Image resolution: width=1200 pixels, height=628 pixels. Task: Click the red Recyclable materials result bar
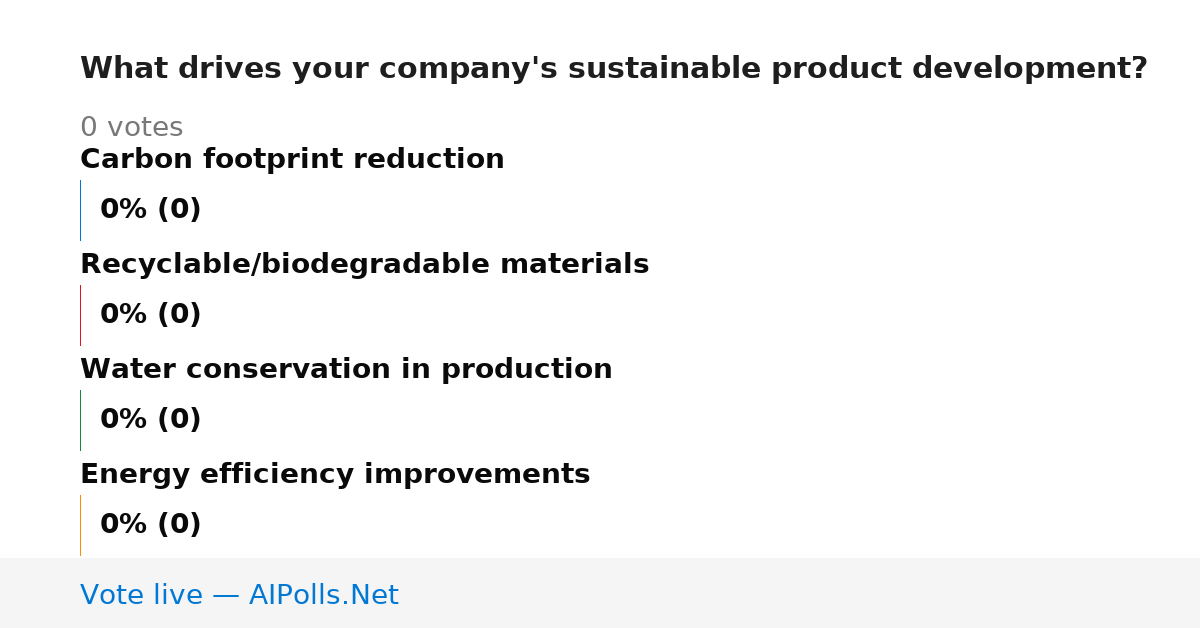(80, 315)
